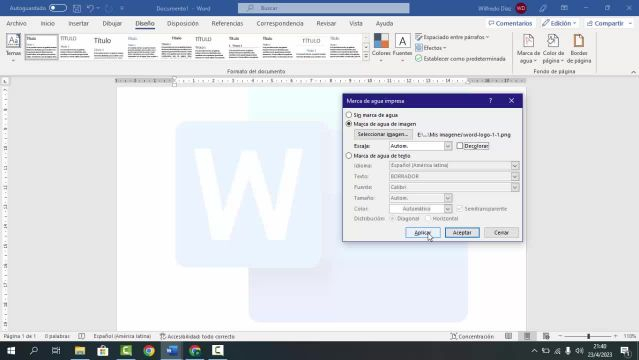This screenshot has width=639, height=360.
Task: Collapse the ribbon chevron
Action: click(x=633, y=72)
